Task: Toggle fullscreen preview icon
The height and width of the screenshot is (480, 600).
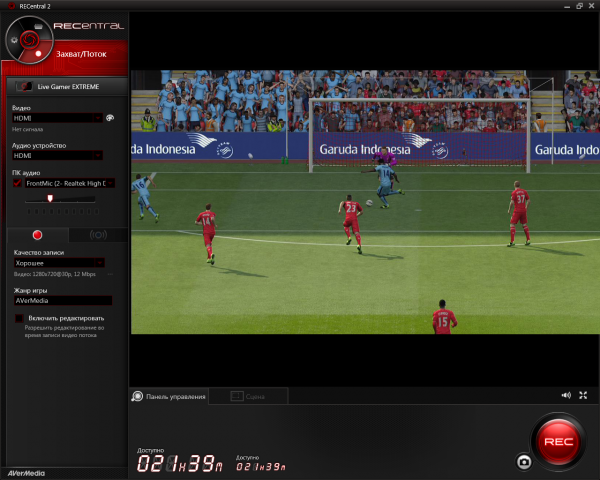Action: [x=583, y=395]
